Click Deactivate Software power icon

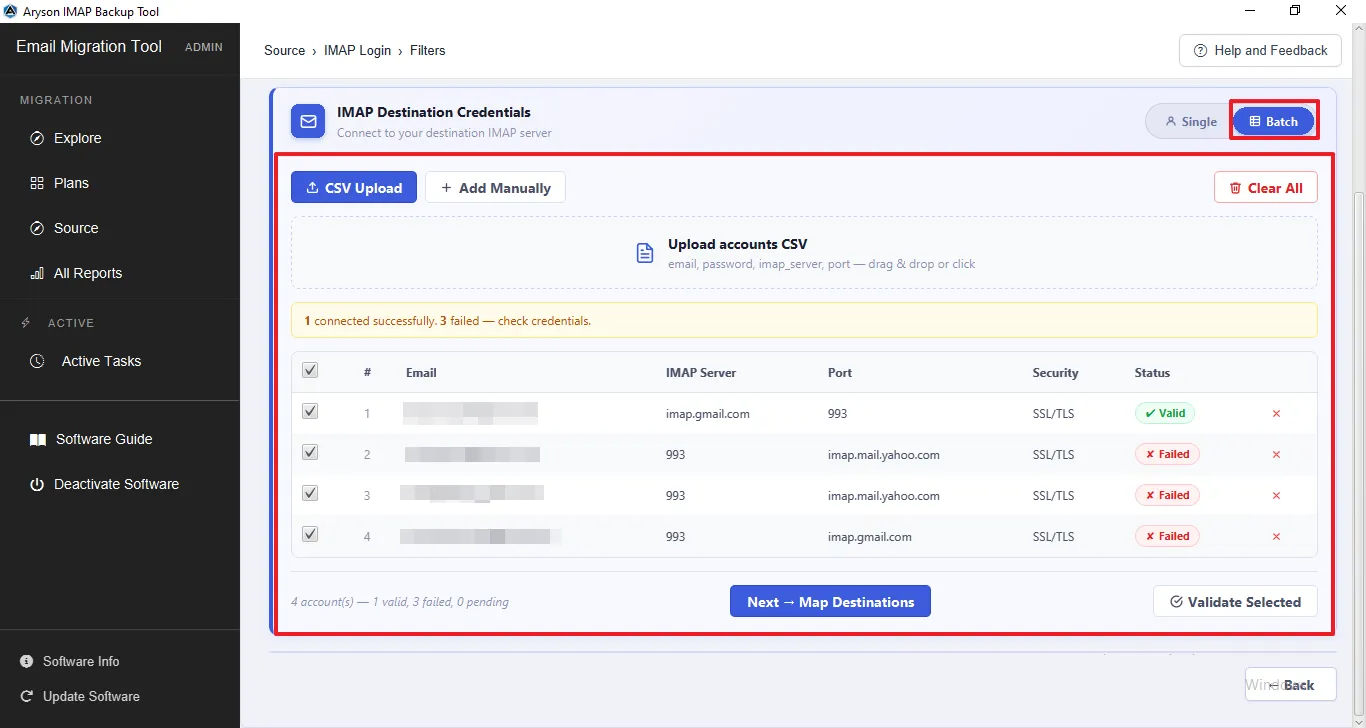coord(37,484)
